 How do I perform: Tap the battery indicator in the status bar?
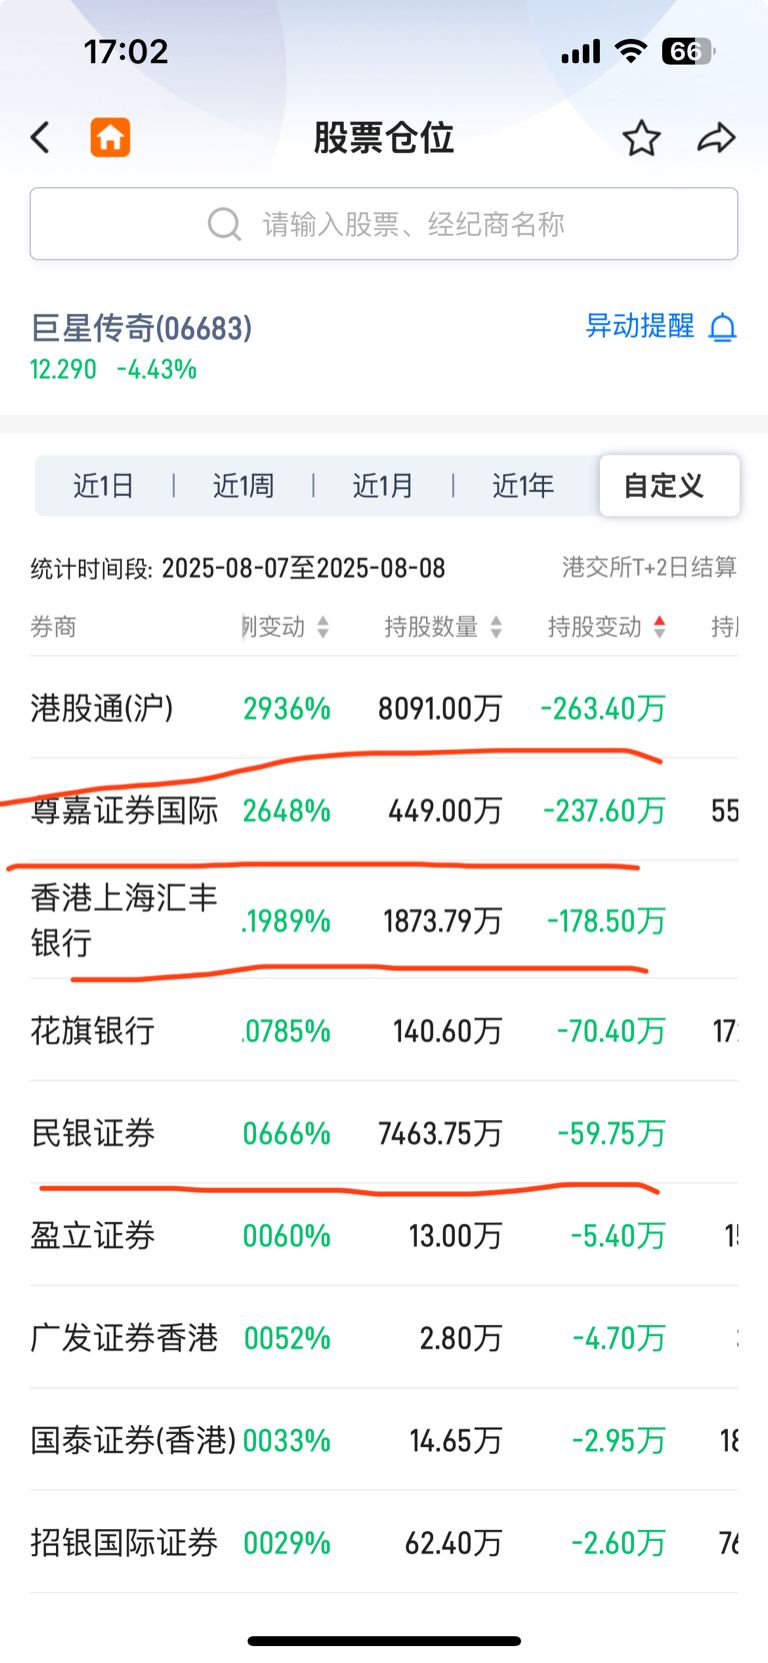coord(688,51)
